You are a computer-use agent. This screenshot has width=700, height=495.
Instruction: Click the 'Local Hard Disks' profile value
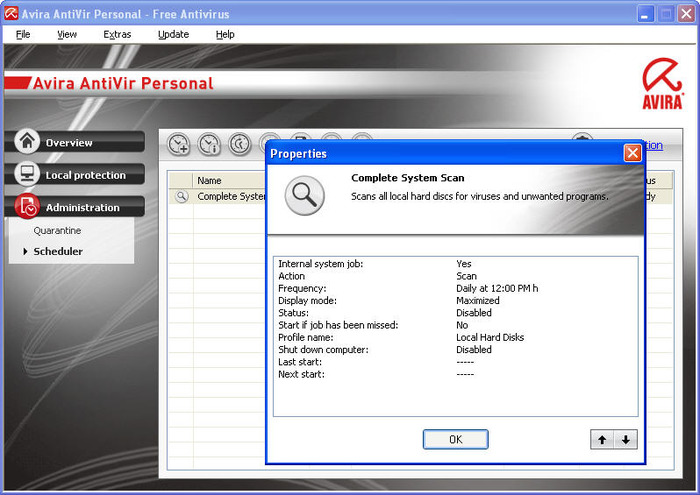point(490,337)
